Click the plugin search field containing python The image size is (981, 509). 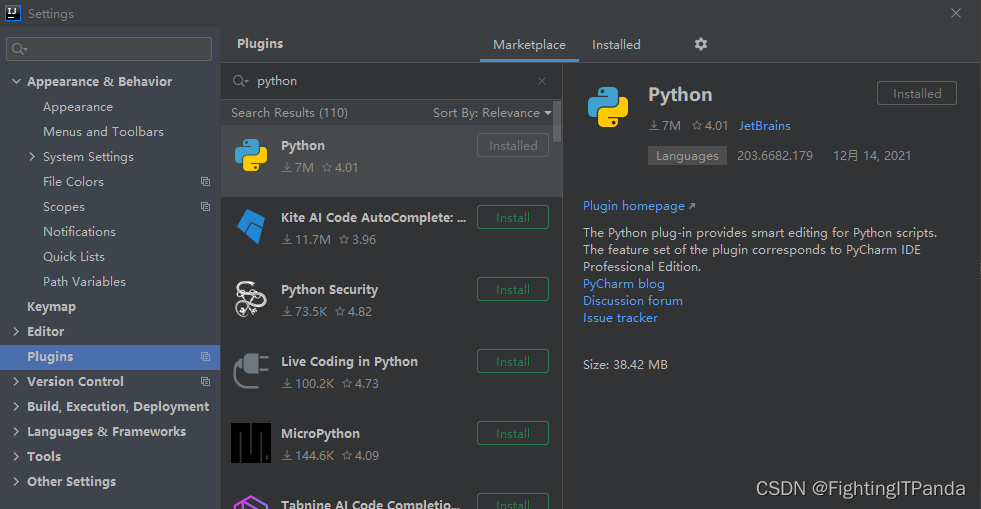(391, 81)
